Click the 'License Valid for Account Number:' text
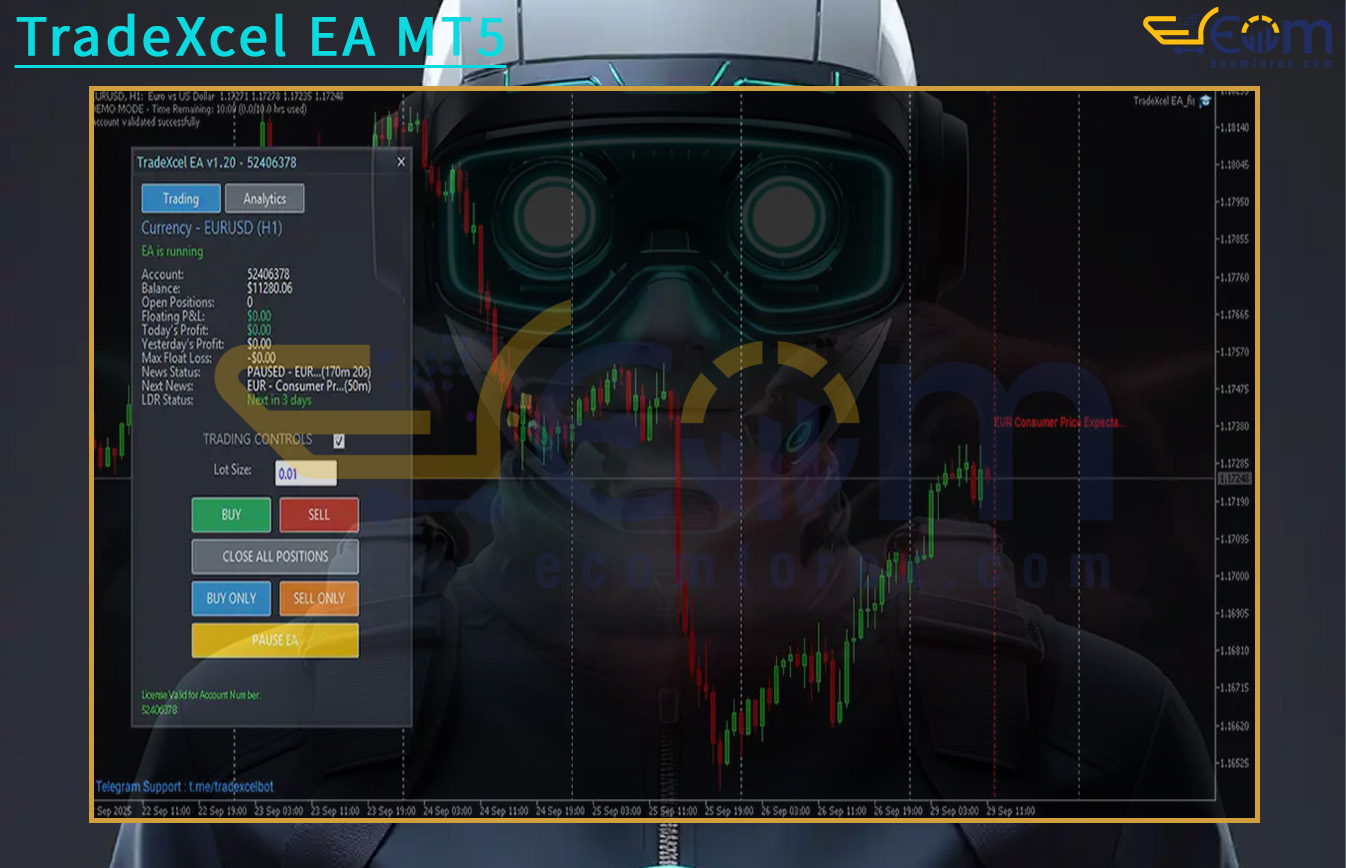 point(201,694)
